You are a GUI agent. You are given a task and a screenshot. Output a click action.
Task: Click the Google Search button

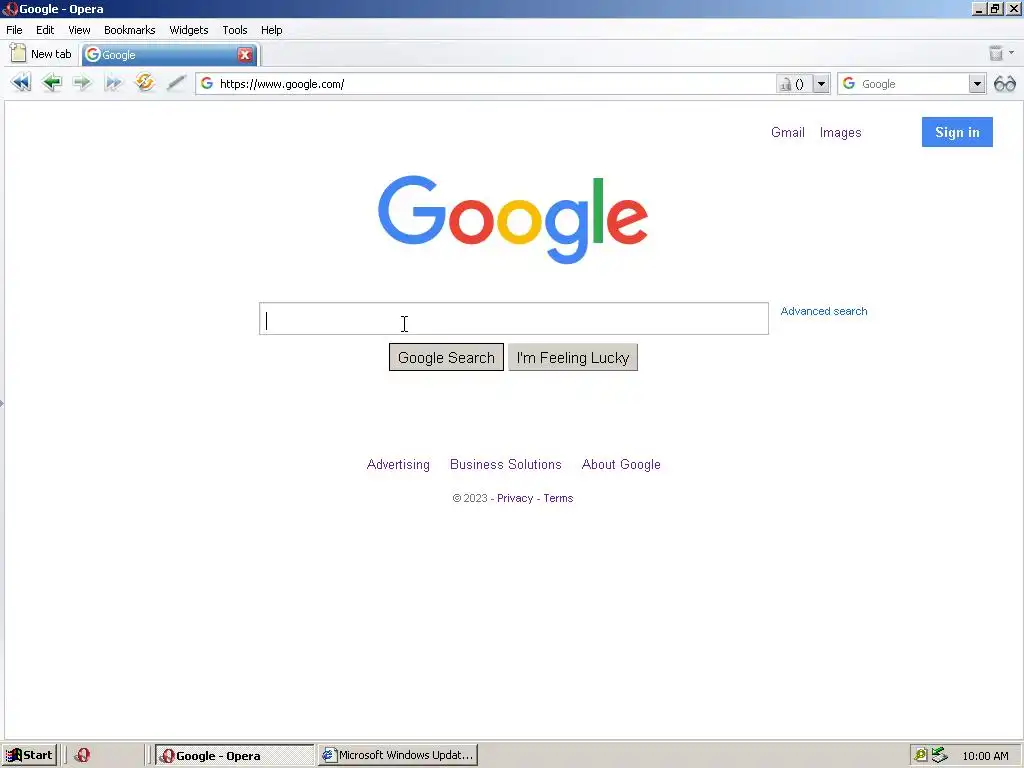(446, 357)
